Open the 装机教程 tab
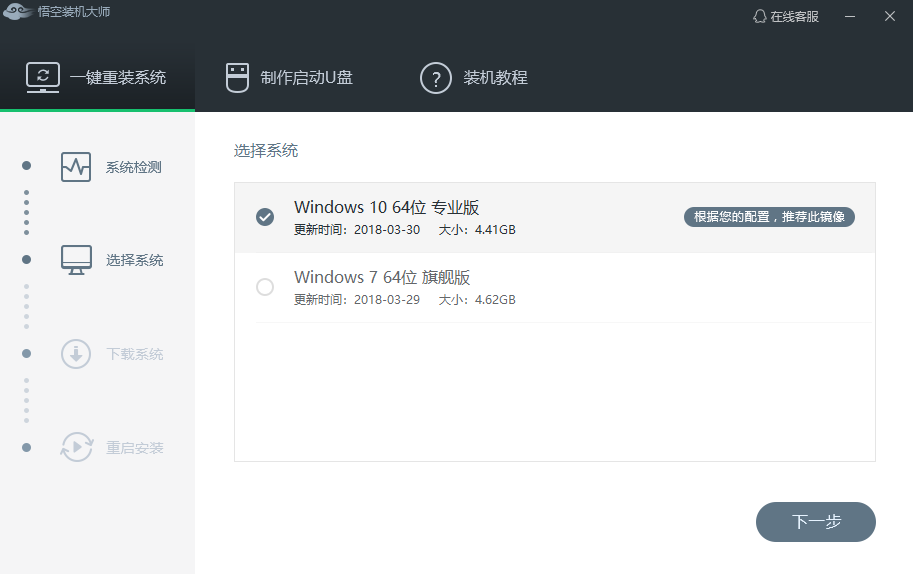 (473, 78)
